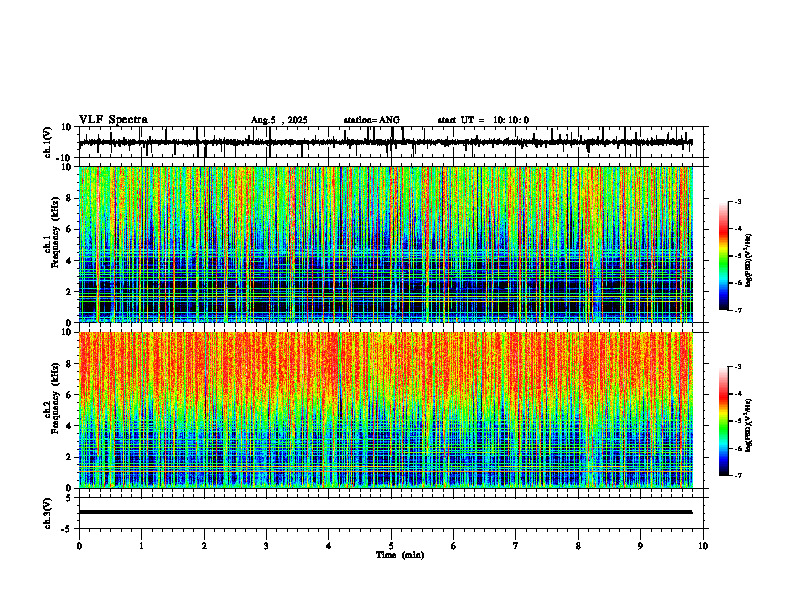
Task: Click the "5" tick on the time axis
Action: [x=391, y=546]
